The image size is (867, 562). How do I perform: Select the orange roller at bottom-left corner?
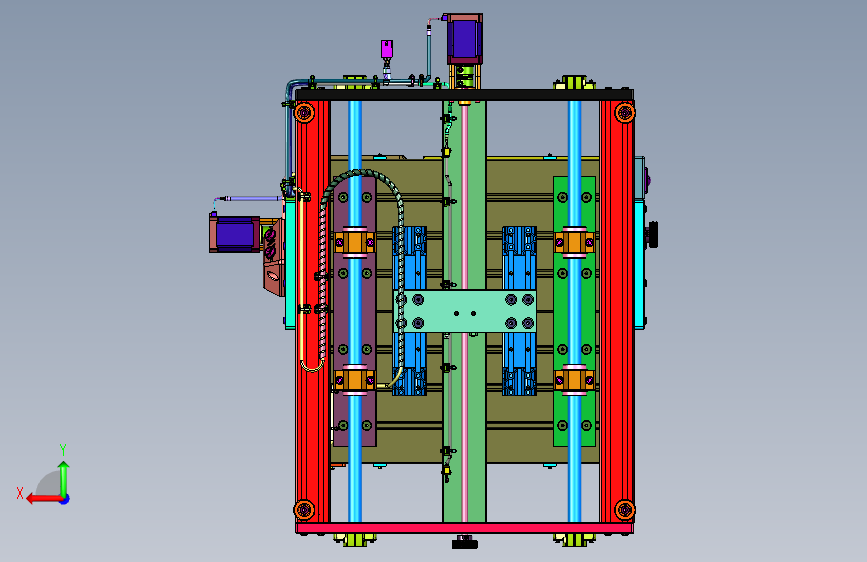click(x=304, y=509)
